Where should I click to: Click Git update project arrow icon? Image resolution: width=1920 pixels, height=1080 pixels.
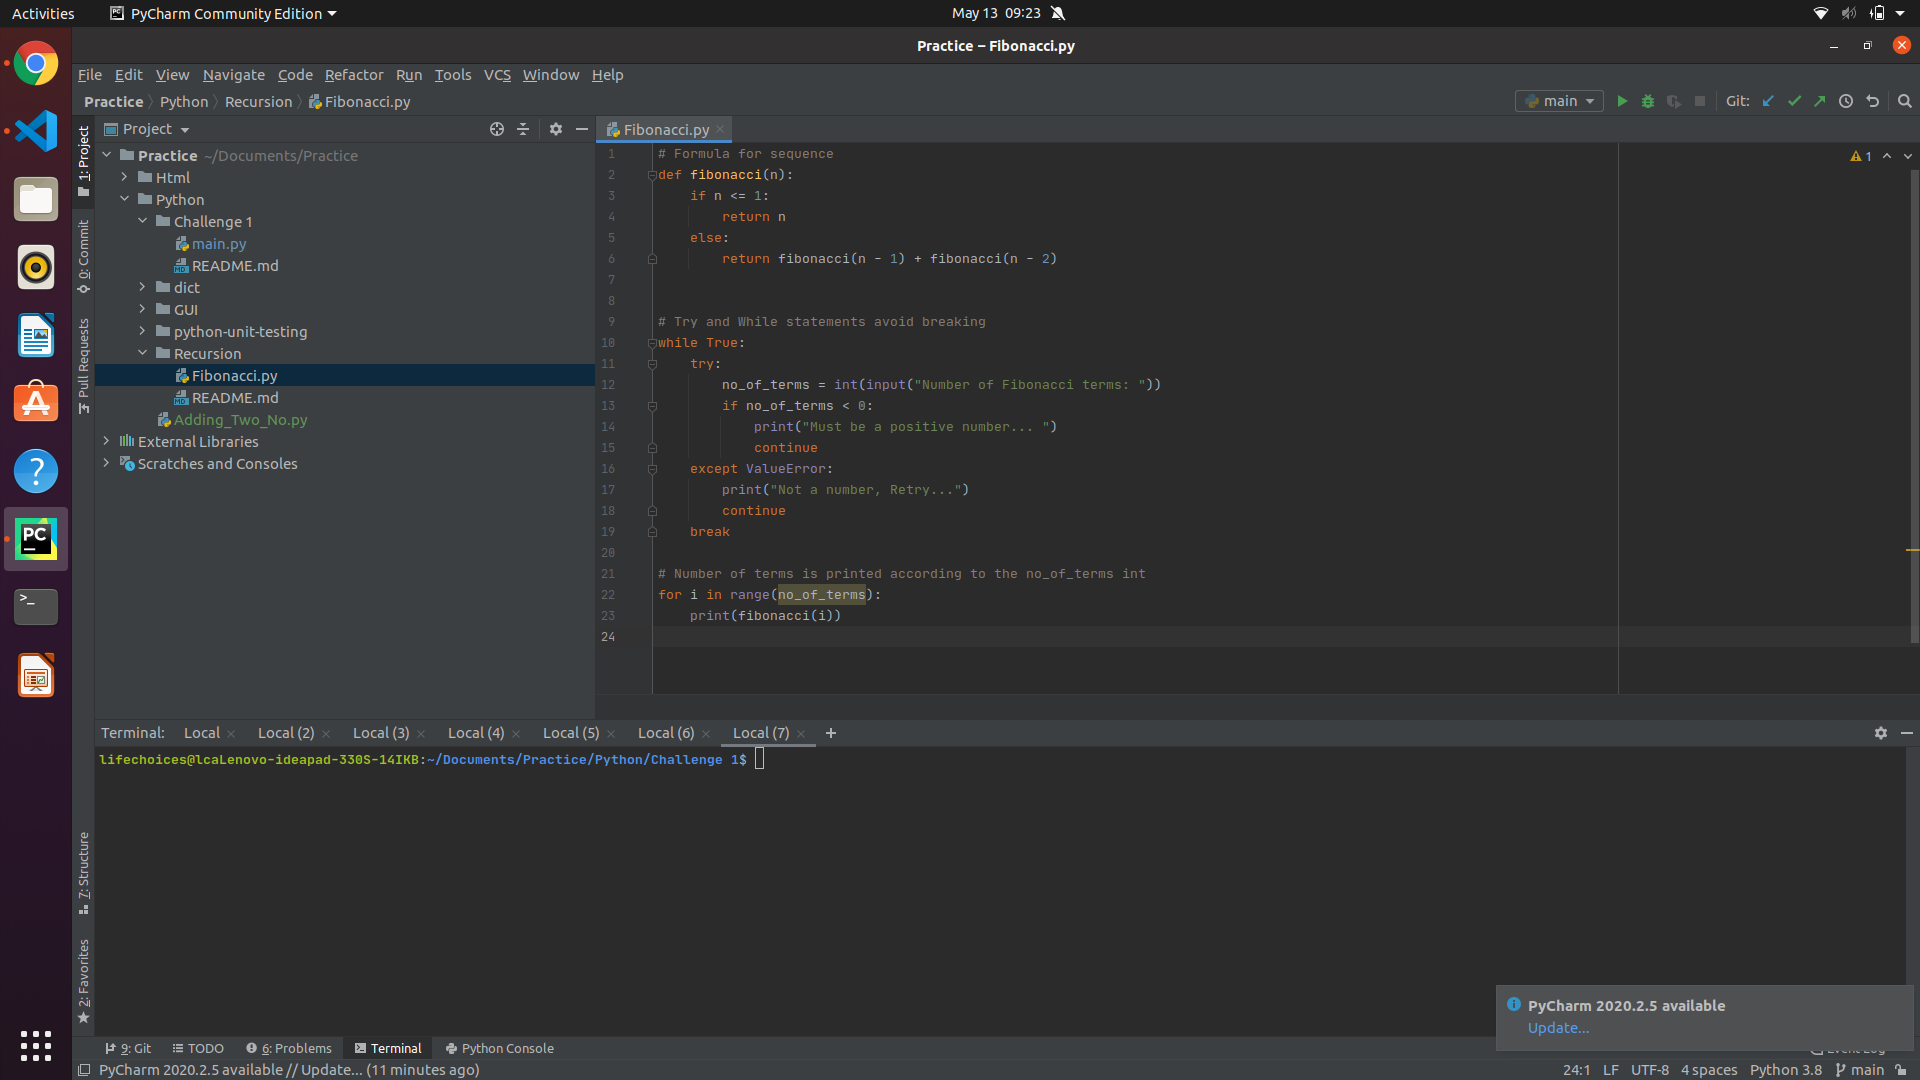point(1768,101)
